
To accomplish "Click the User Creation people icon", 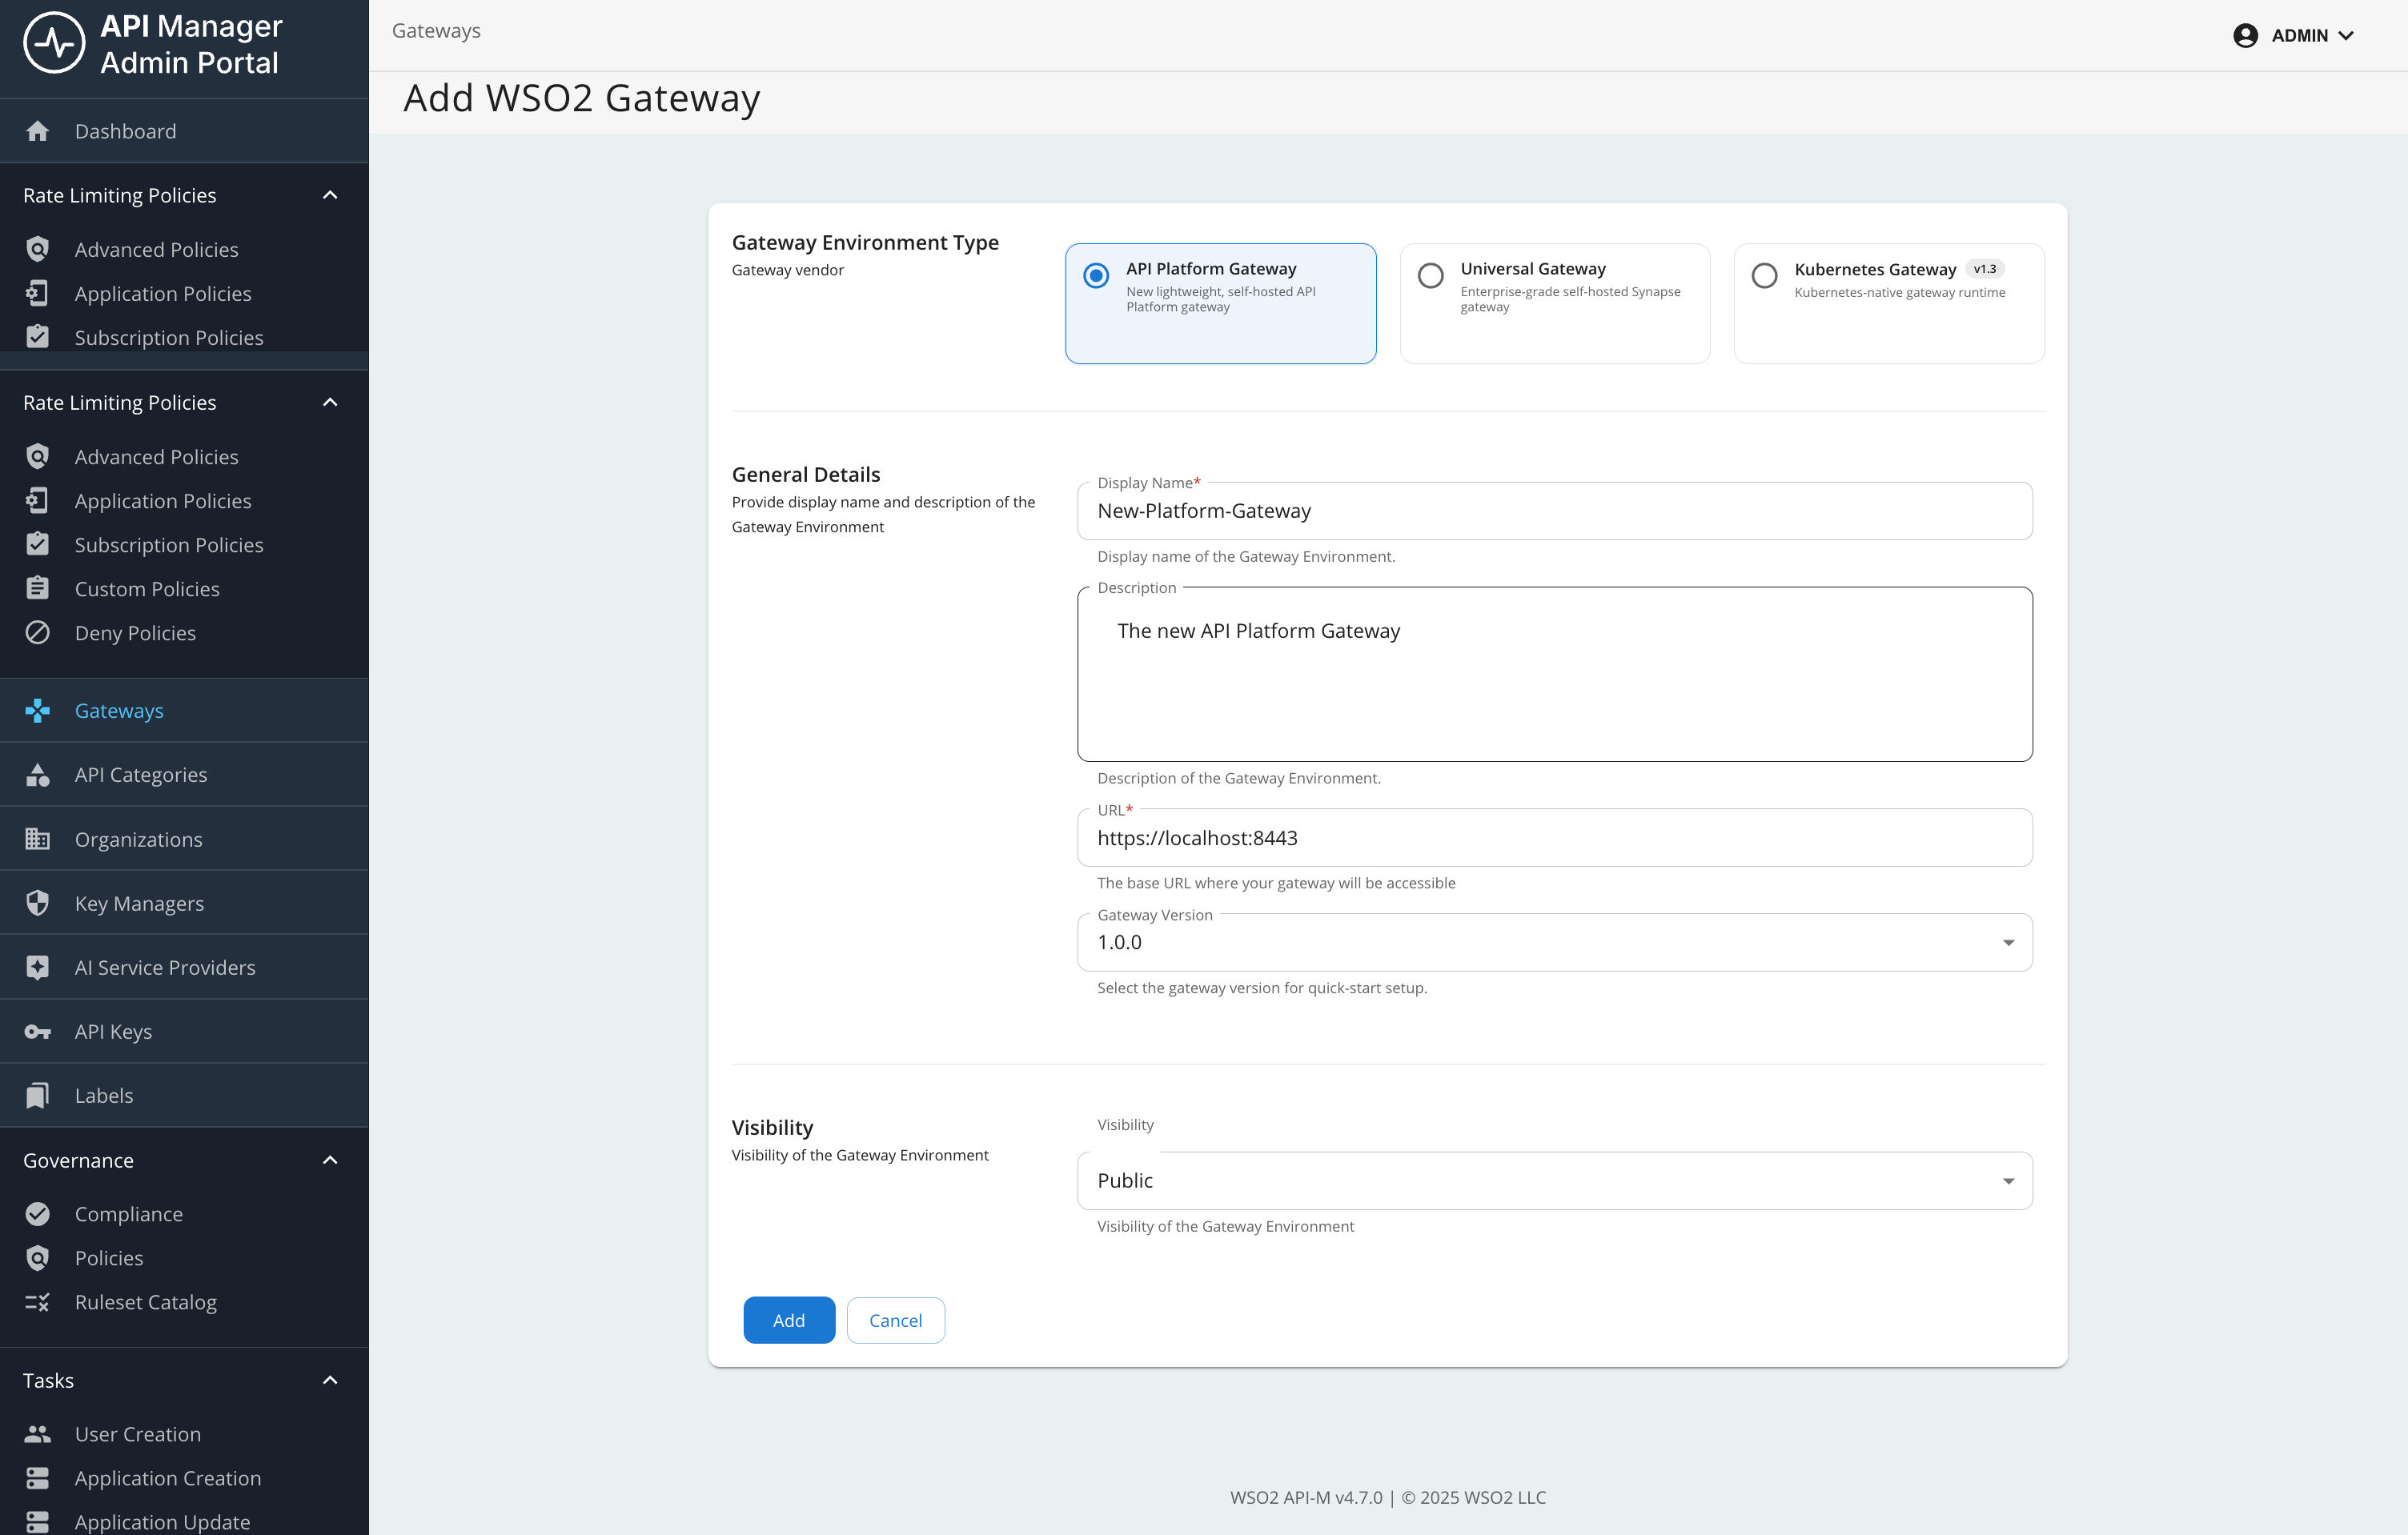I will (x=38, y=1433).
